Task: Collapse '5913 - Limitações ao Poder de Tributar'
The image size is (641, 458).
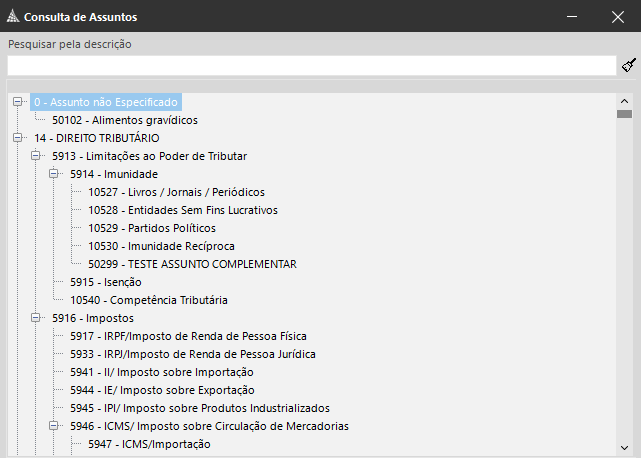Action: pos(36,155)
